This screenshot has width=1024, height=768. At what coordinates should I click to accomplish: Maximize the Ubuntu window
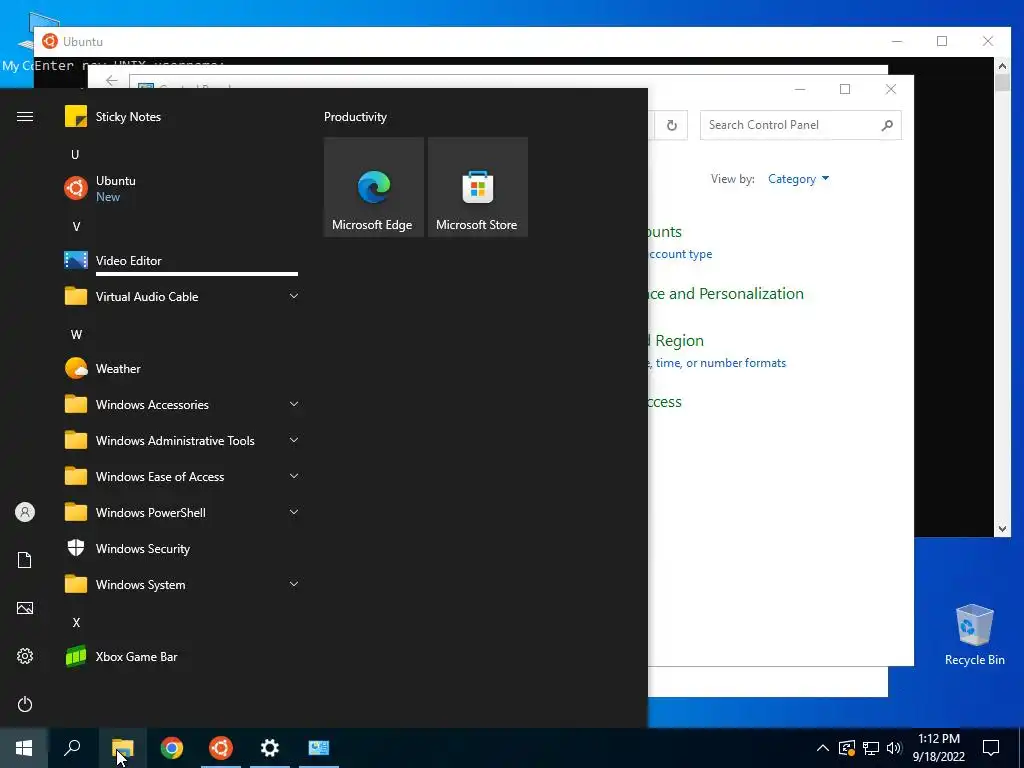click(942, 41)
